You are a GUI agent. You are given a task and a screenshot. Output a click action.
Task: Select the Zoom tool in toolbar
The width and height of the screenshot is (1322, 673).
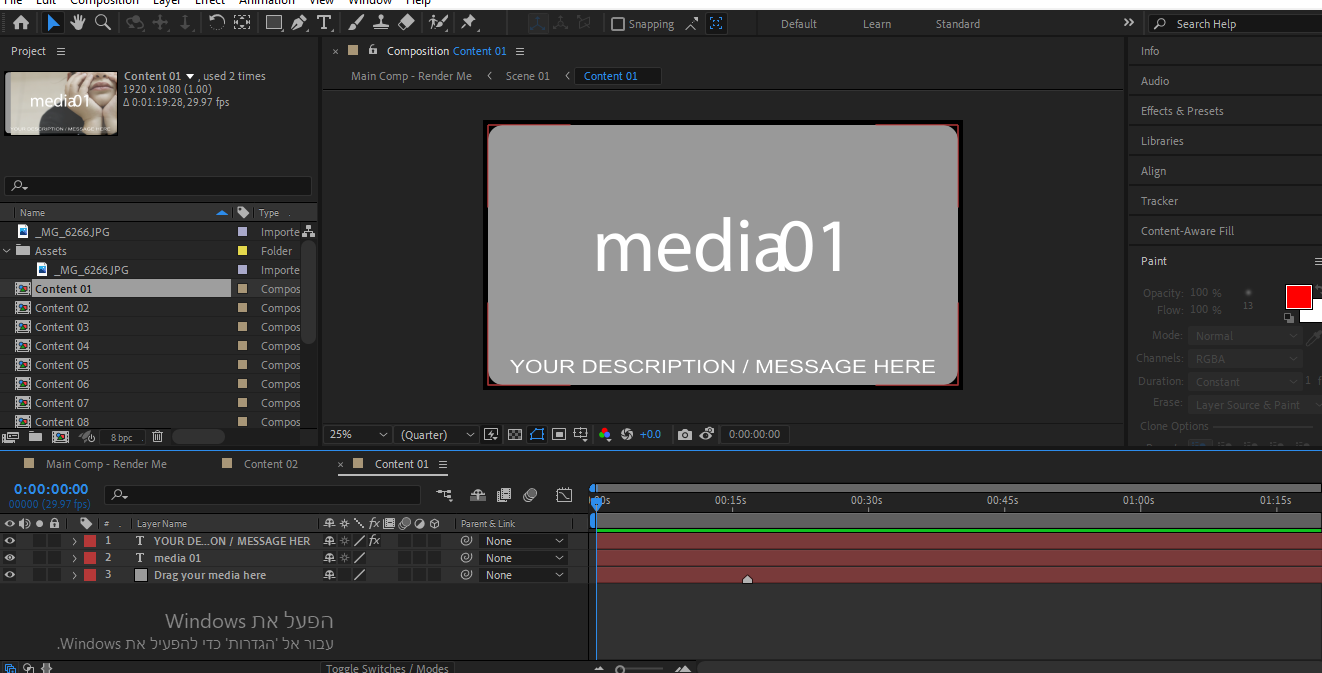(x=102, y=23)
